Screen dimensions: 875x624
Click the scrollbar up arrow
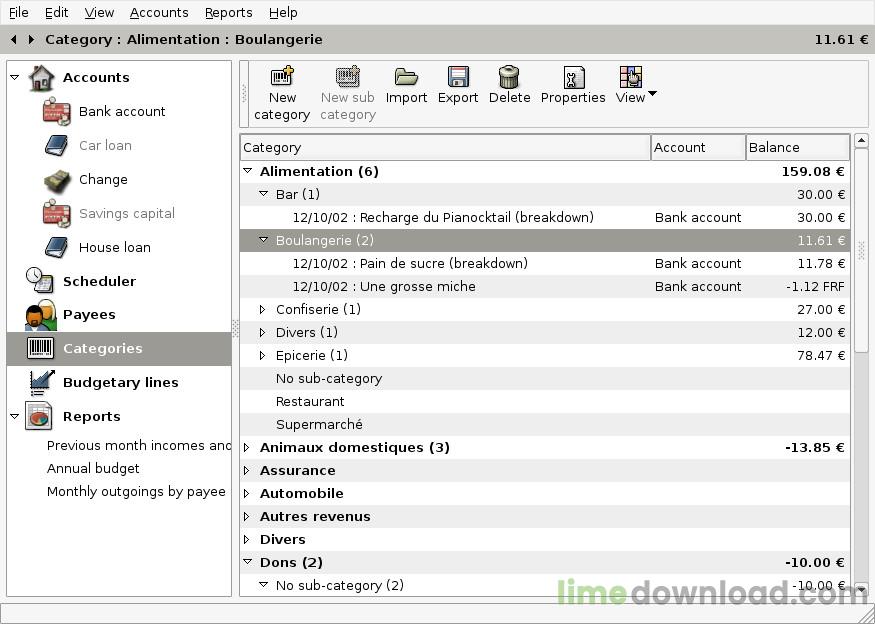tap(861, 141)
